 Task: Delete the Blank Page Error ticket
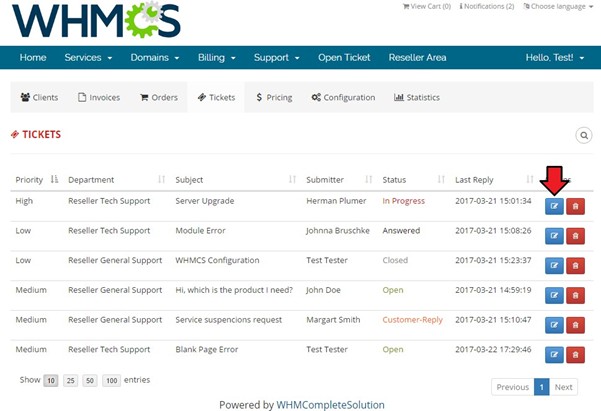click(x=576, y=355)
